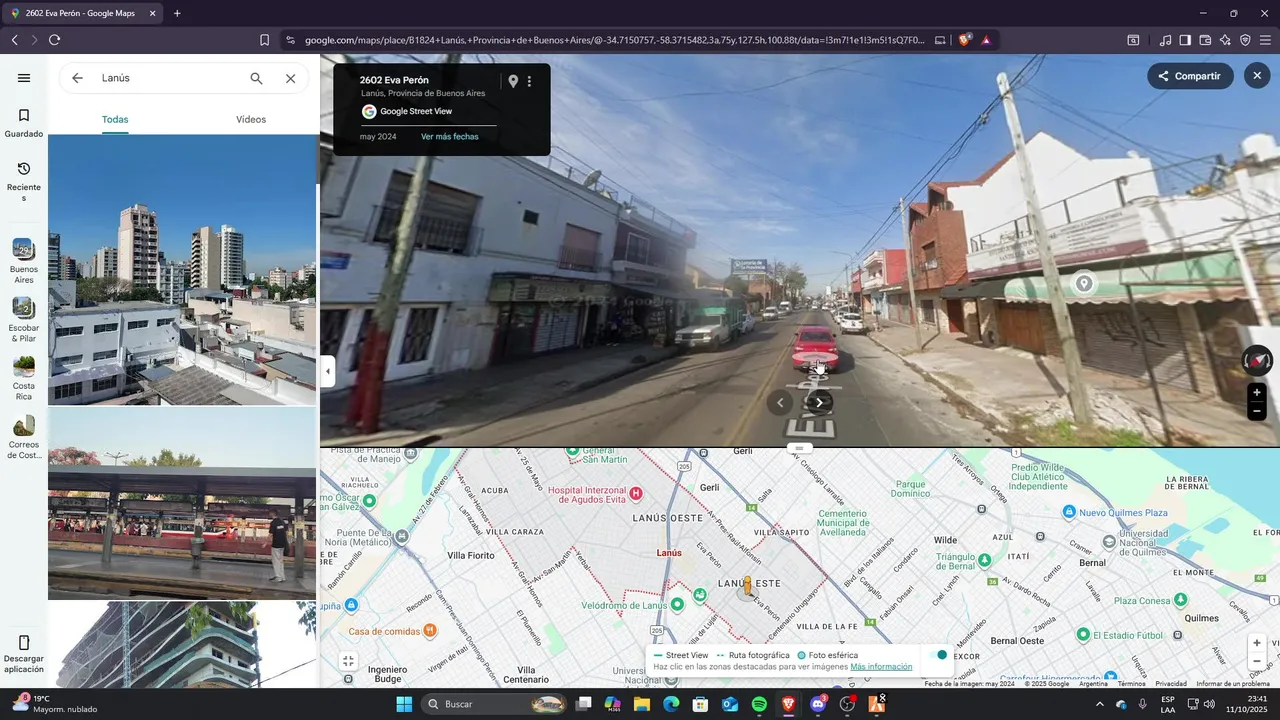Image resolution: width=1280 pixels, height=720 pixels.
Task: Click El Estadio Fútbol map marker
Action: (1083, 636)
